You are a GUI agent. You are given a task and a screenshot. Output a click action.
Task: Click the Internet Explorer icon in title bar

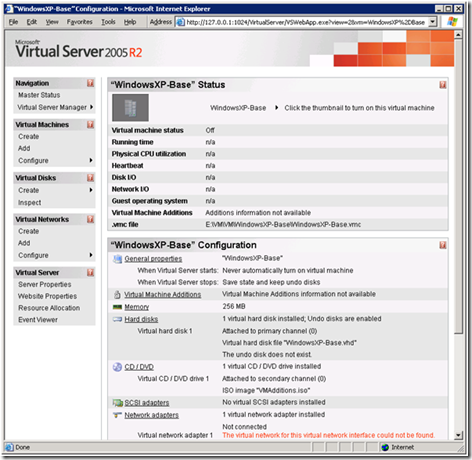pyautogui.click(x=8, y=9)
